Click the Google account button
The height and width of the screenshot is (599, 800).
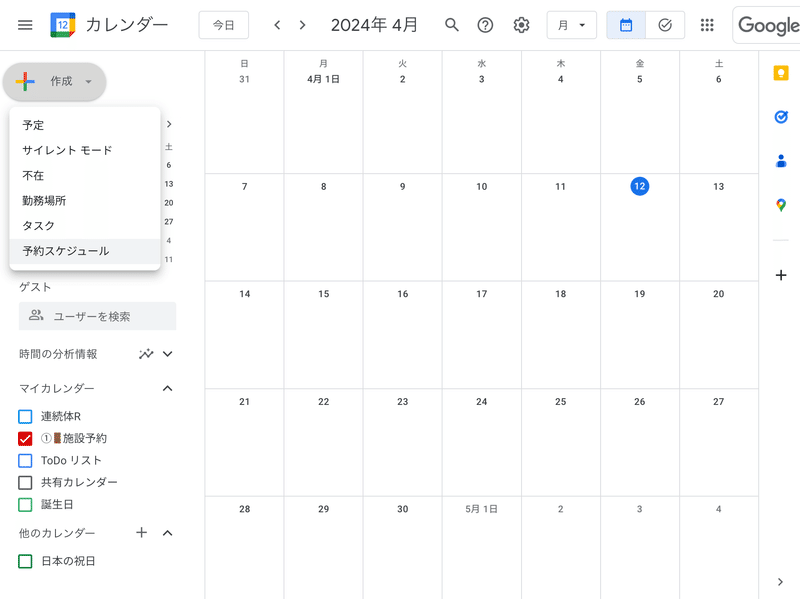click(x=767, y=25)
